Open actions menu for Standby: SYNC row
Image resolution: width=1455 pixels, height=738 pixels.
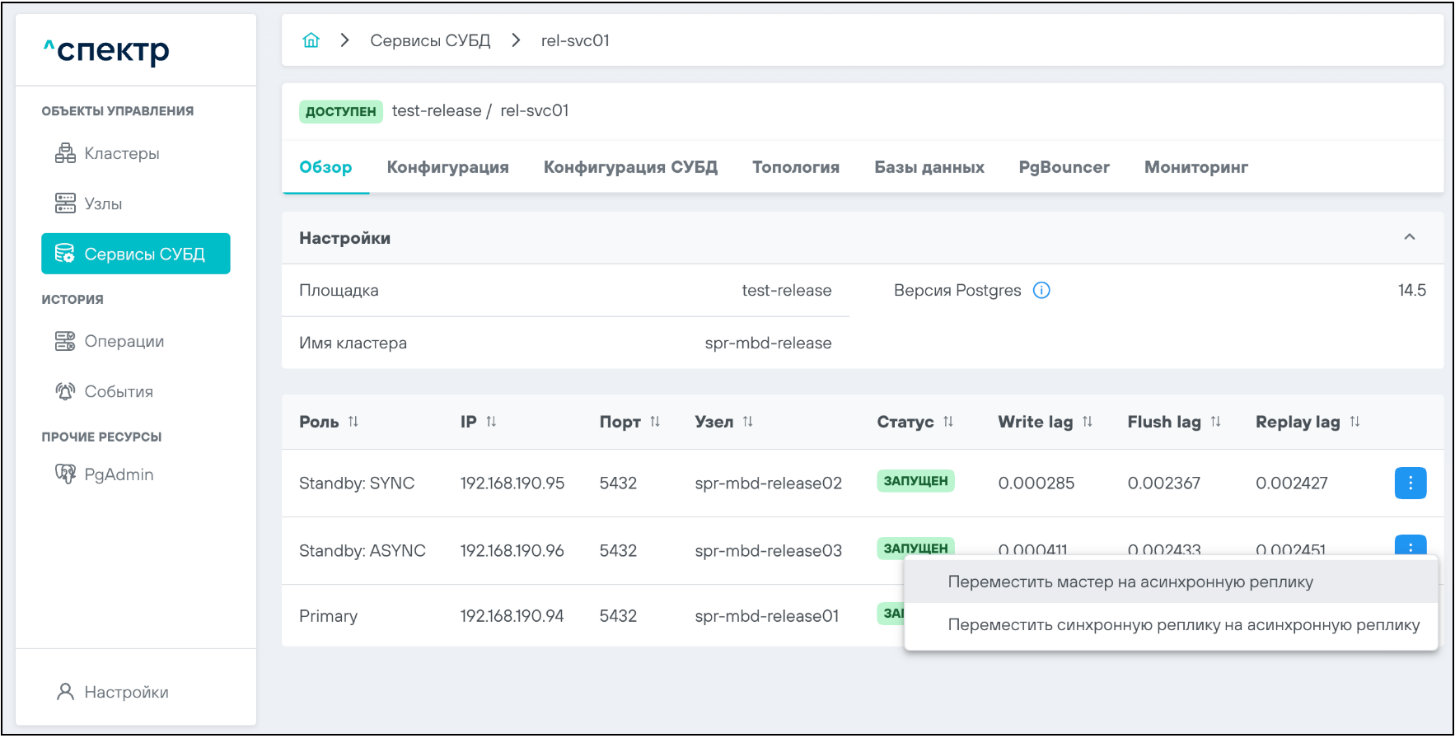[1410, 483]
